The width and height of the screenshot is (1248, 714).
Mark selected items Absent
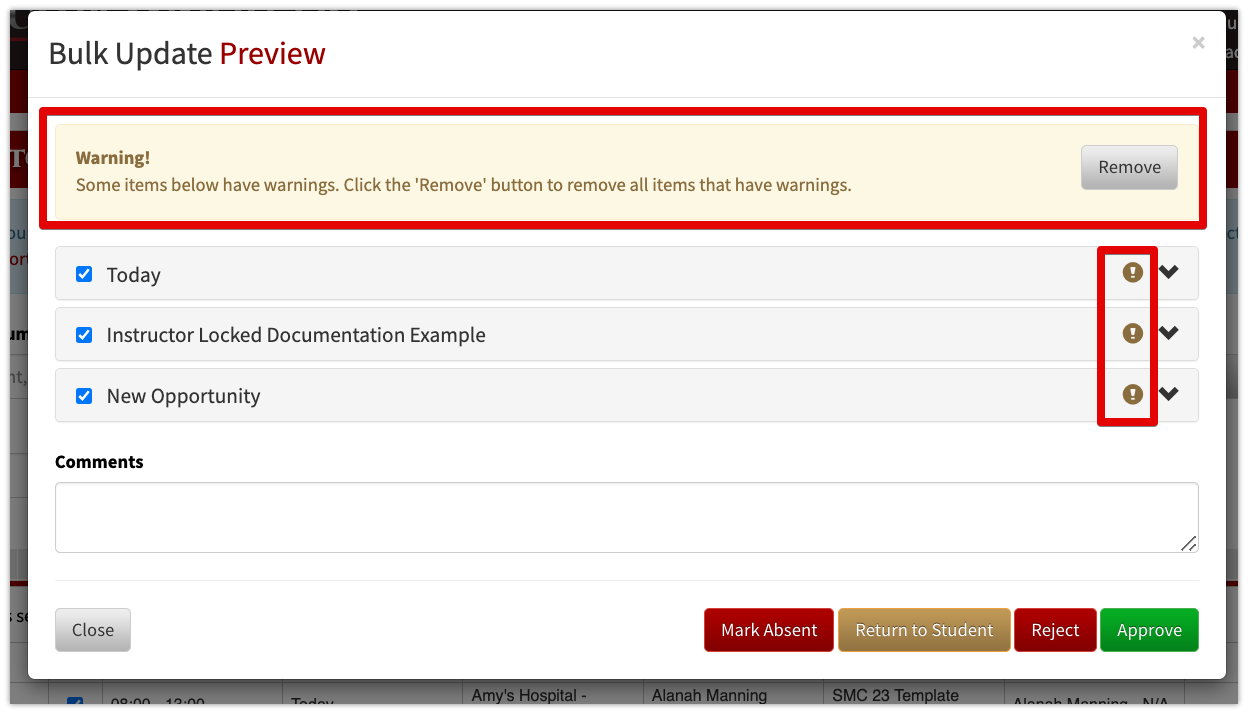coord(769,630)
